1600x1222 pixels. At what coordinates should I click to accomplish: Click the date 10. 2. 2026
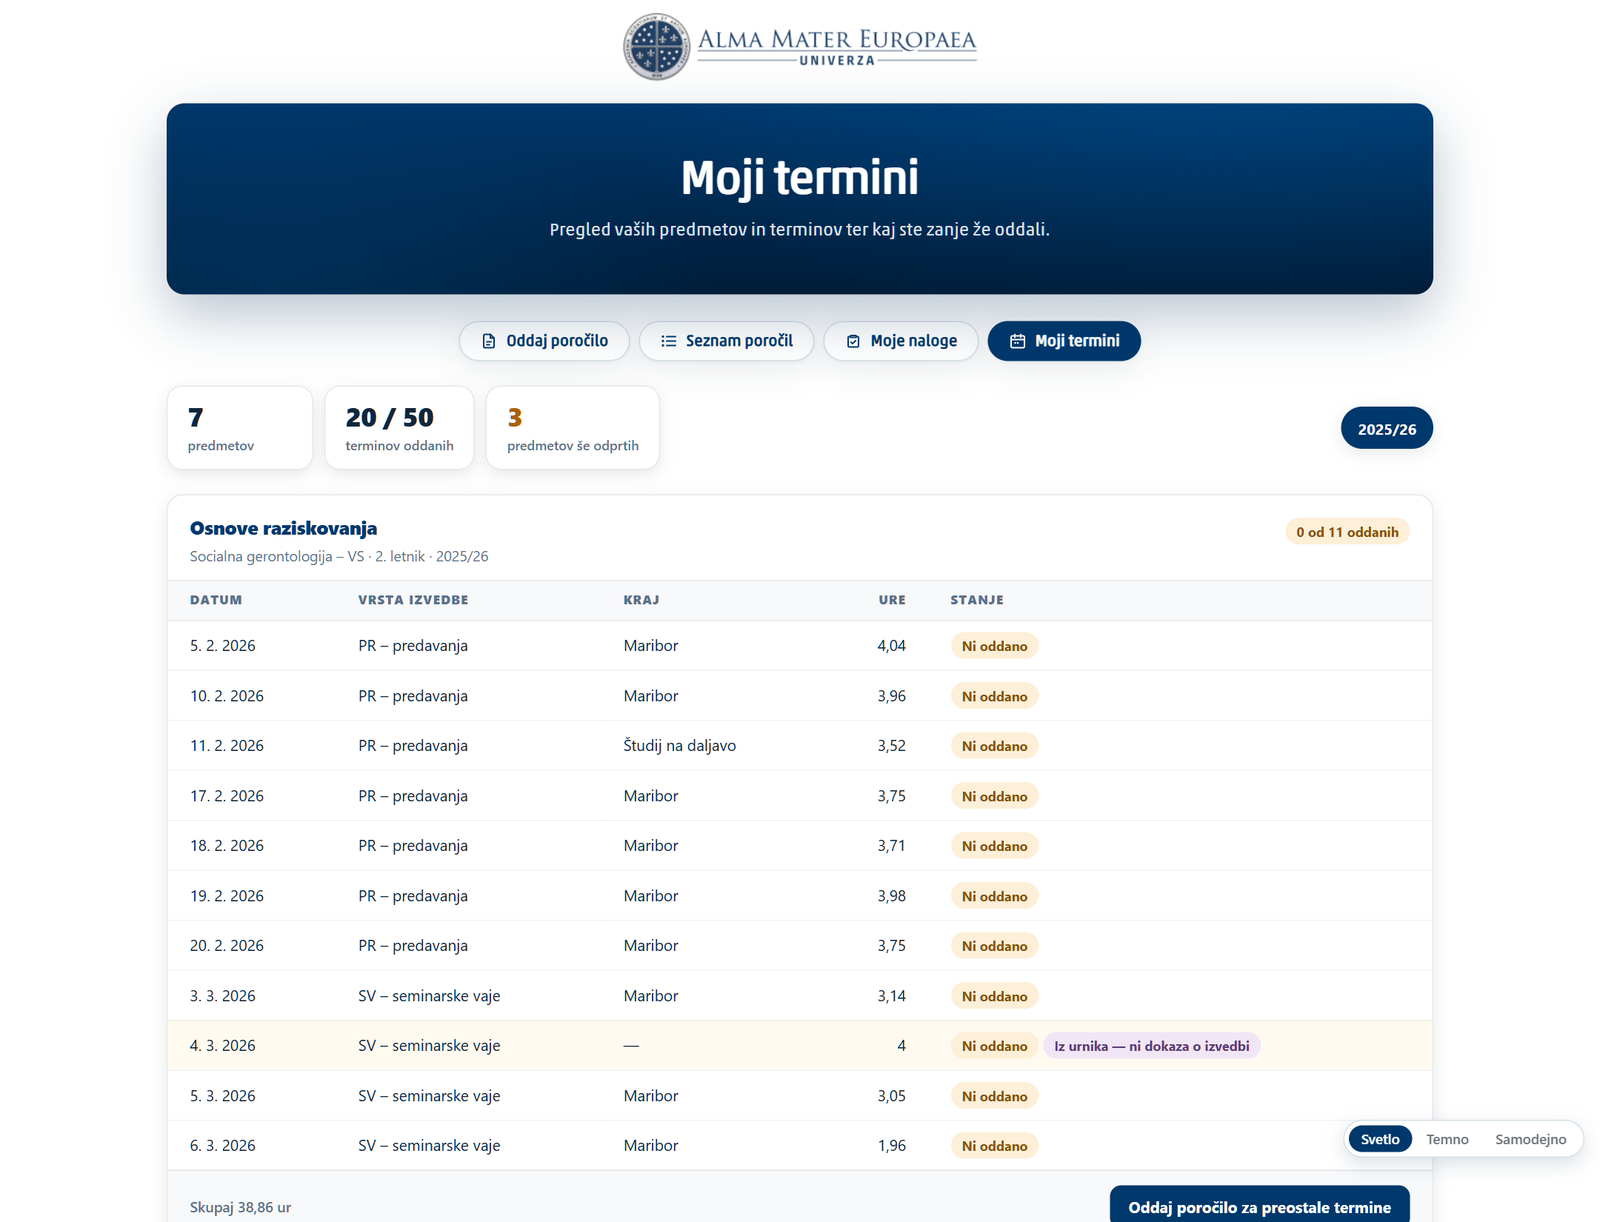(x=227, y=696)
